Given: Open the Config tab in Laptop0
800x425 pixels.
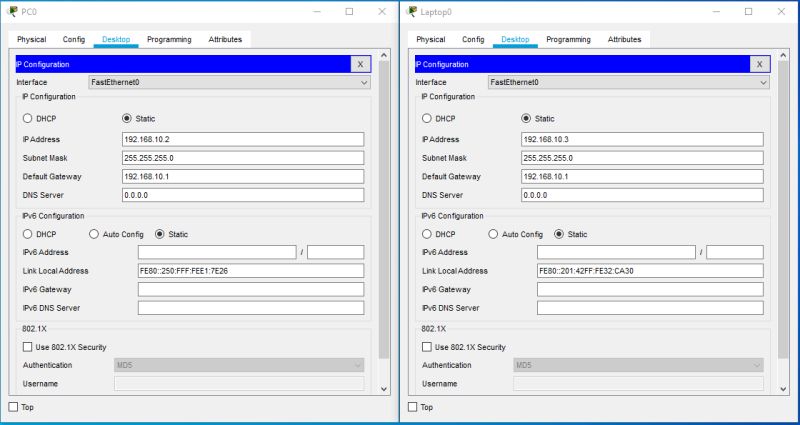Looking at the screenshot, I should [x=473, y=39].
